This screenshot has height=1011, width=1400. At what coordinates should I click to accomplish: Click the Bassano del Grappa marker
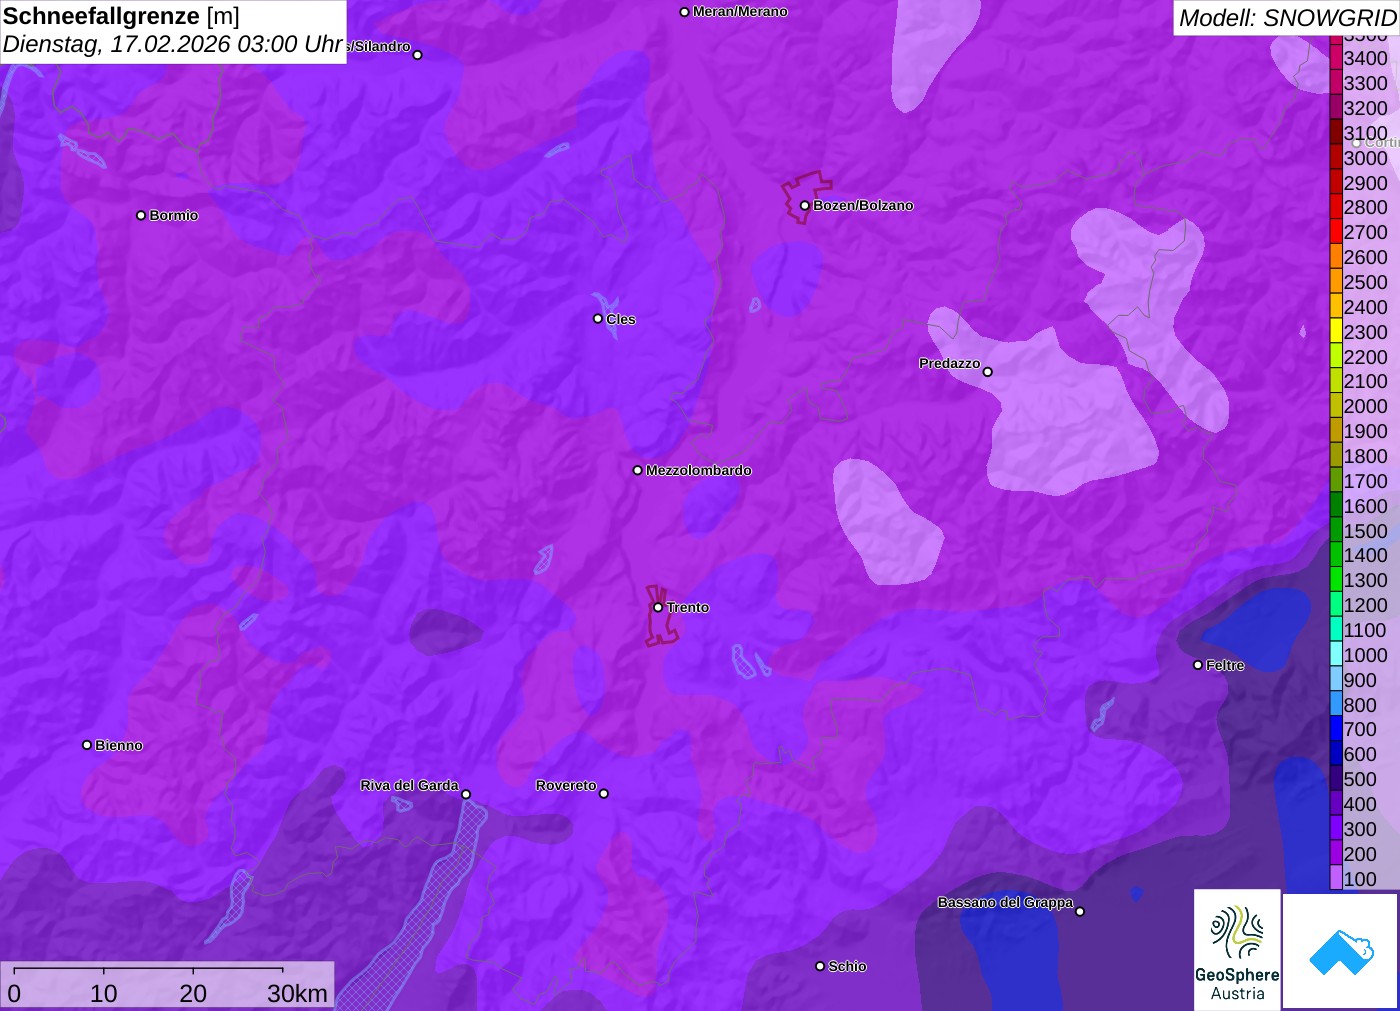[1080, 911]
